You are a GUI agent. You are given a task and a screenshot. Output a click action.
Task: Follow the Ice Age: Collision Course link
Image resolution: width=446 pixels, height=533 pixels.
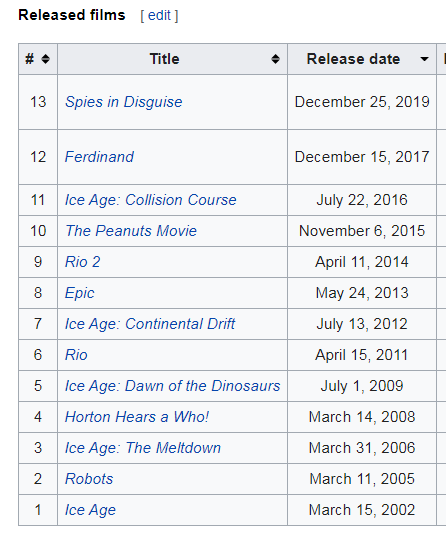coord(151,200)
